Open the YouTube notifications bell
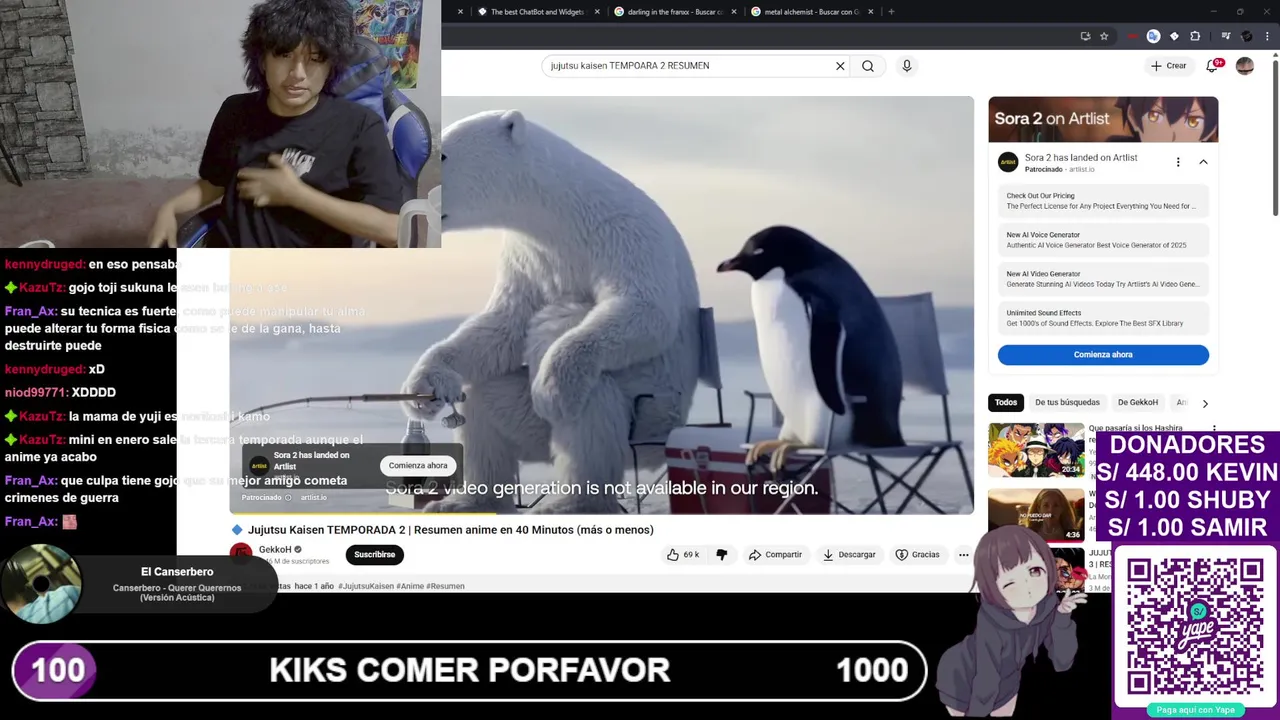Viewport: 1280px width, 720px height. [1212, 66]
